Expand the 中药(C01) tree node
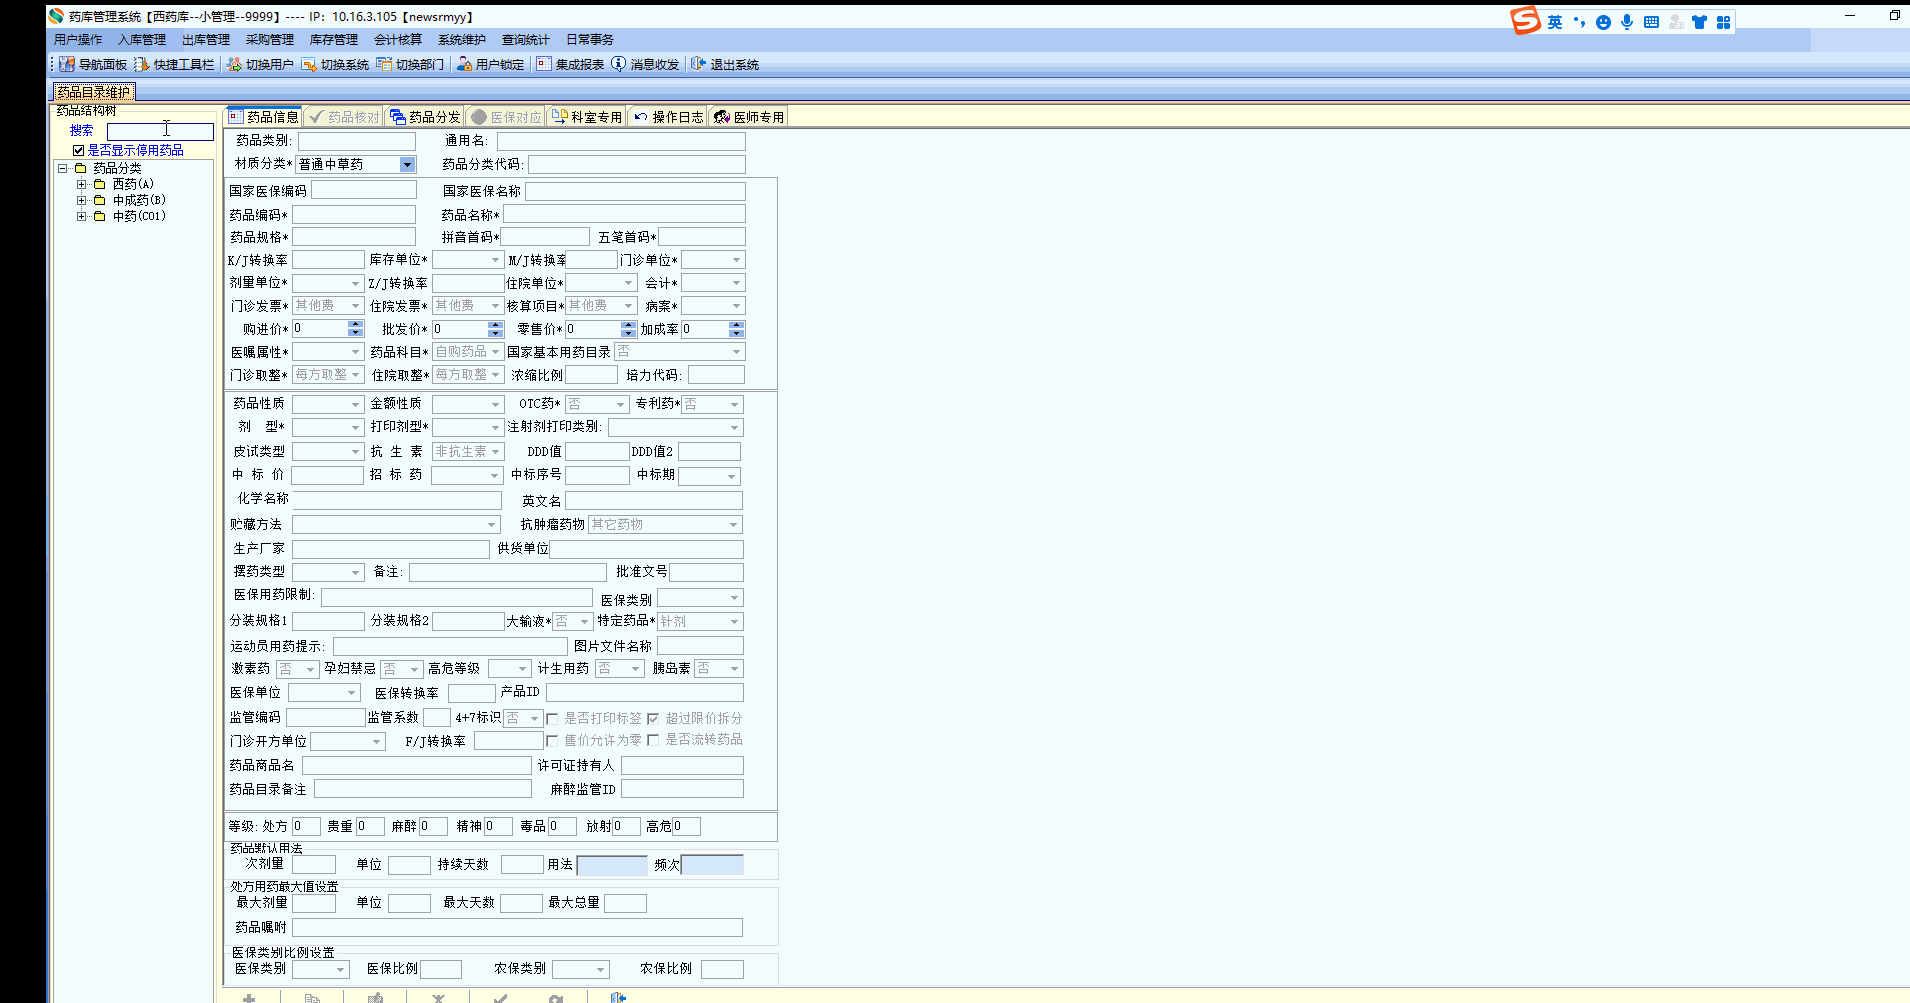This screenshot has width=1910, height=1003. pyautogui.click(x=82, y=216)
